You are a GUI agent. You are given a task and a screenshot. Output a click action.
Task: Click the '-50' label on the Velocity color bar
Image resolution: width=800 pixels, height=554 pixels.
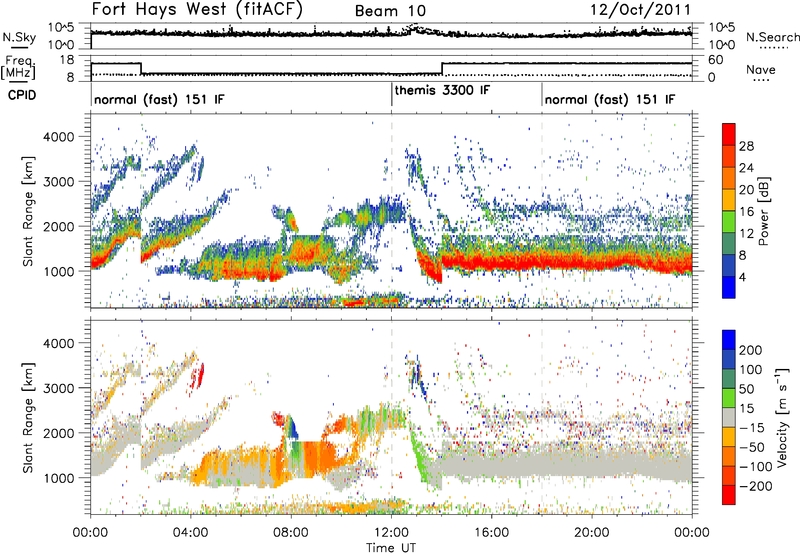point(752,447)
